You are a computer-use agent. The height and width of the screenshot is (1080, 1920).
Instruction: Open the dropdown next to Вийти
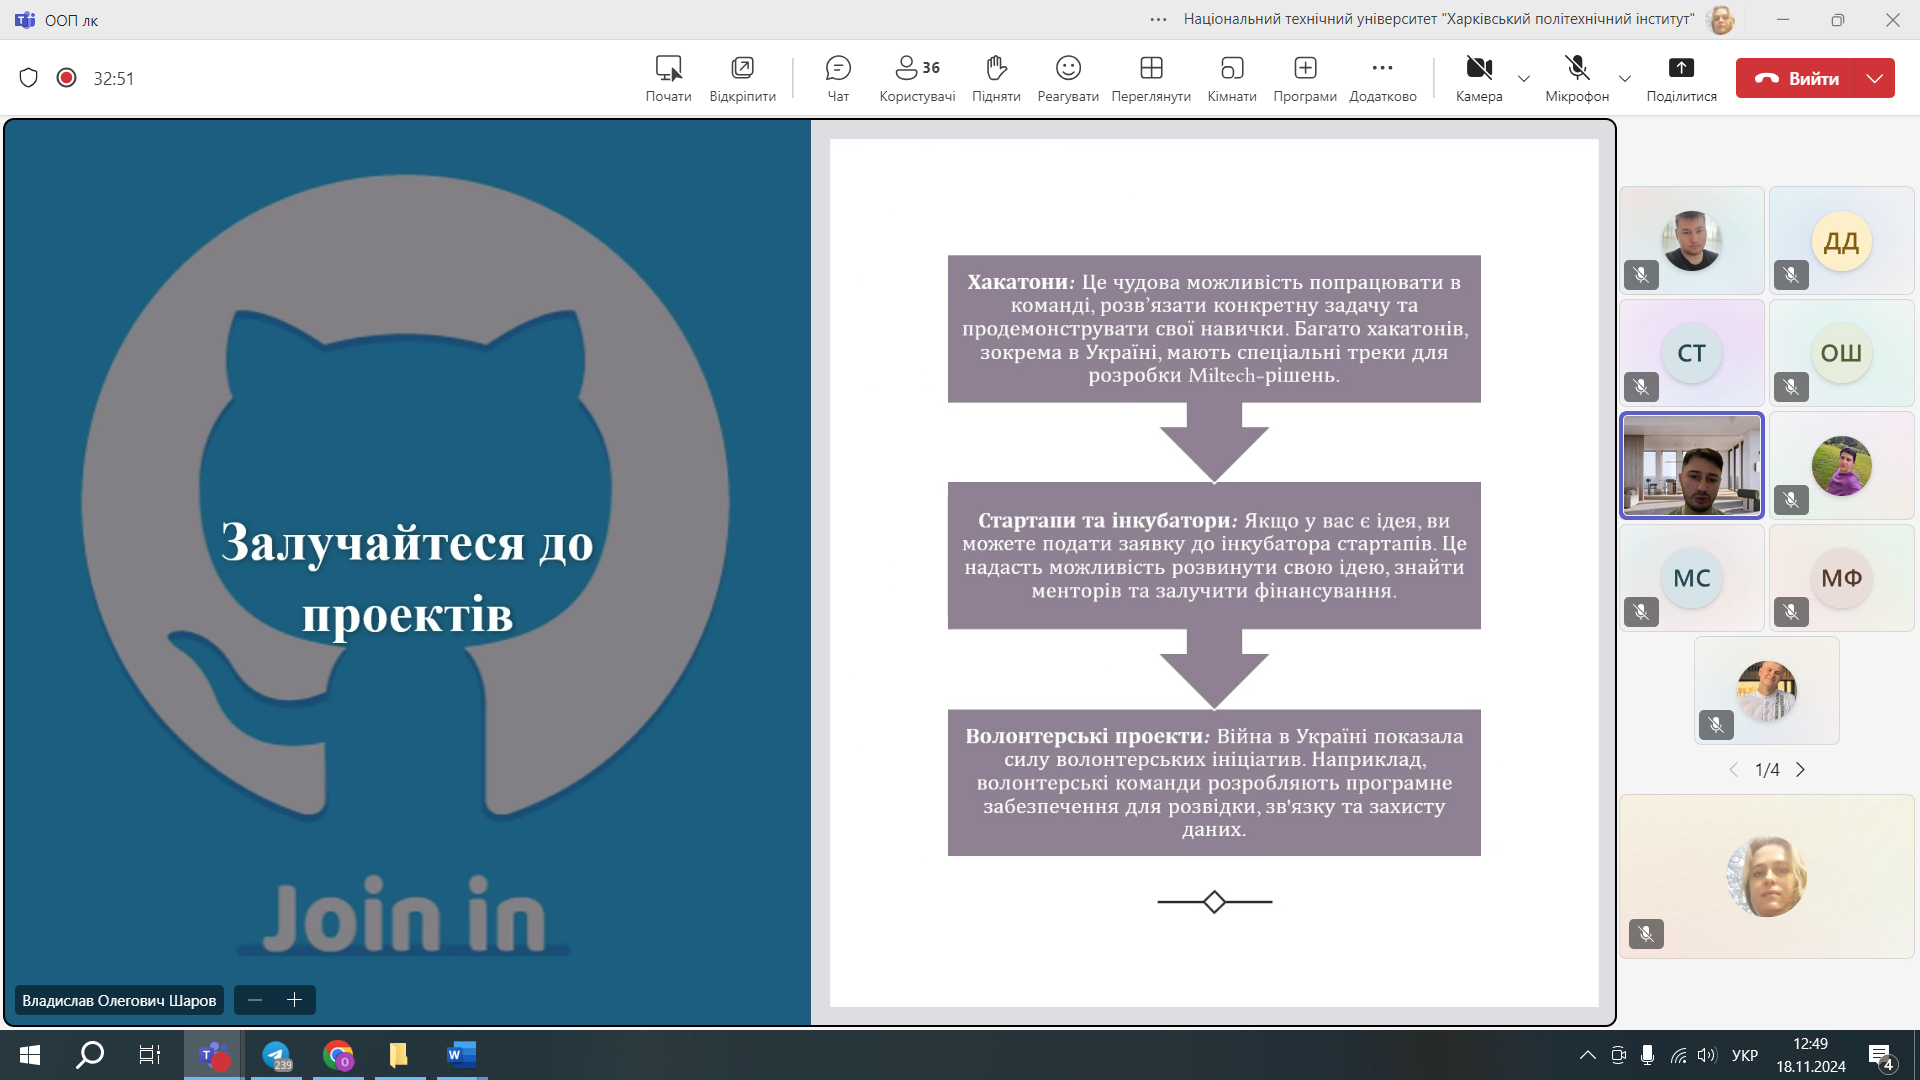pos(1874,78)
